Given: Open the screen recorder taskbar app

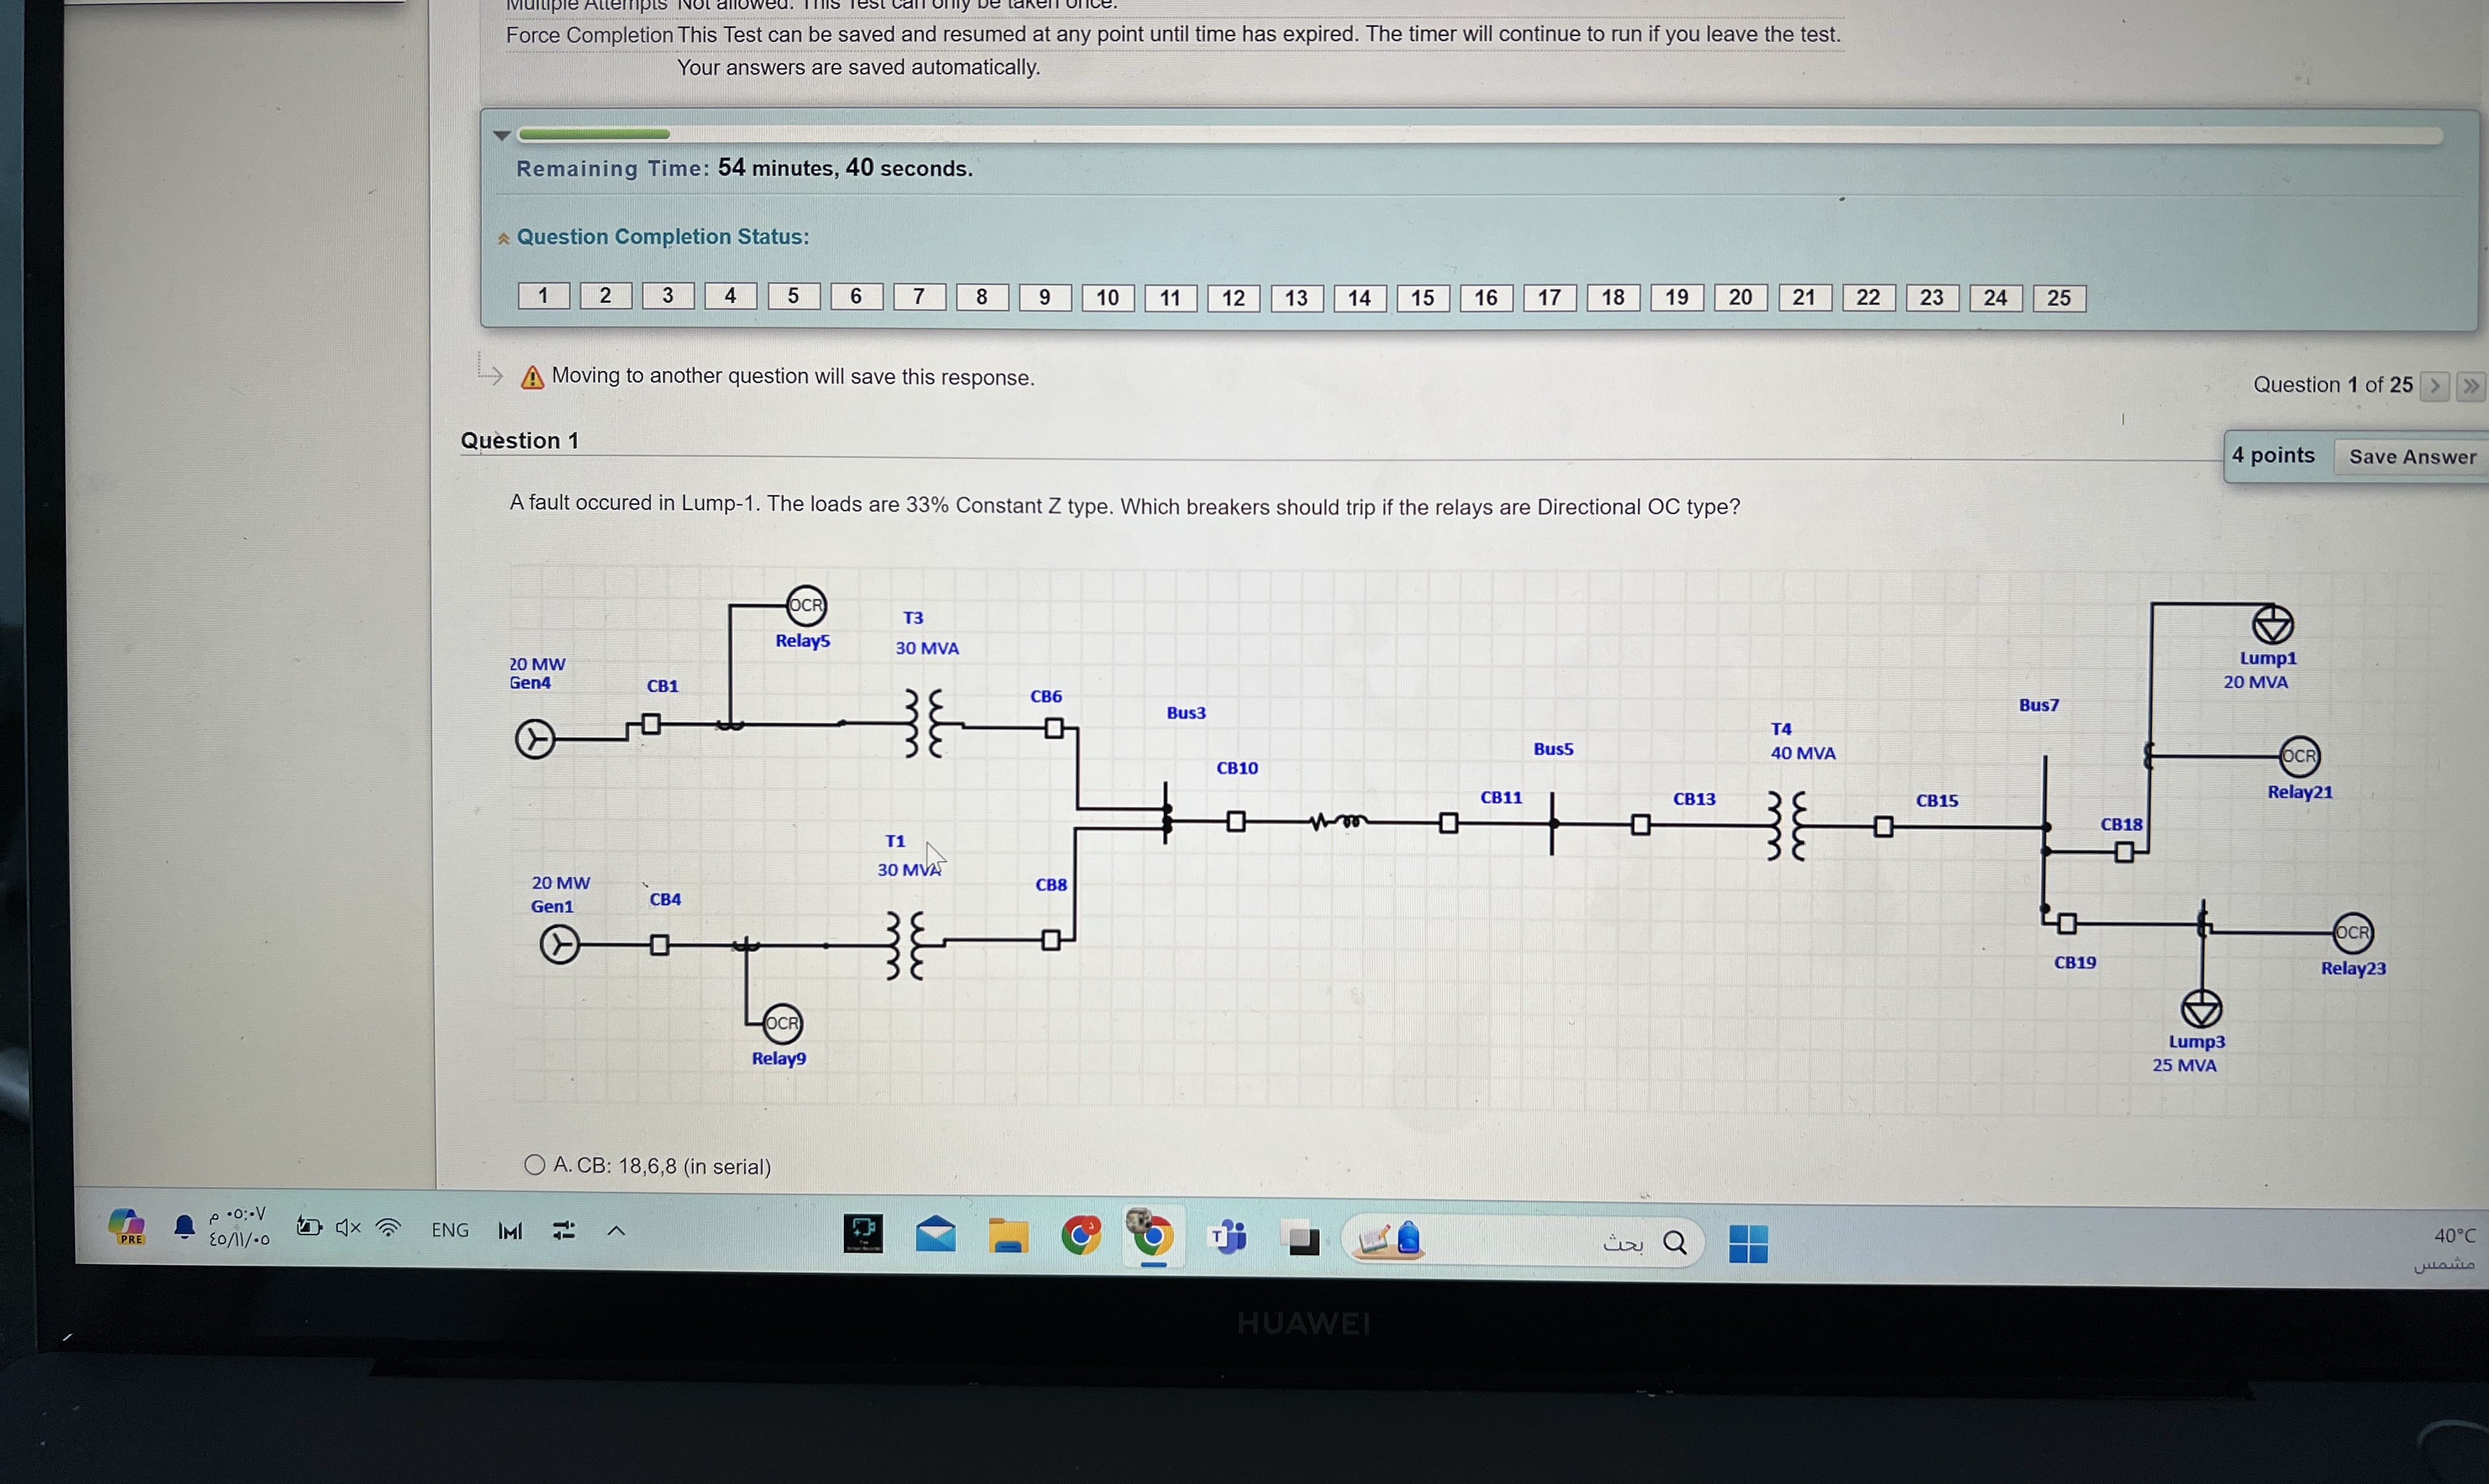Looking at the screenshot, I should click(x=863, y=1233).
